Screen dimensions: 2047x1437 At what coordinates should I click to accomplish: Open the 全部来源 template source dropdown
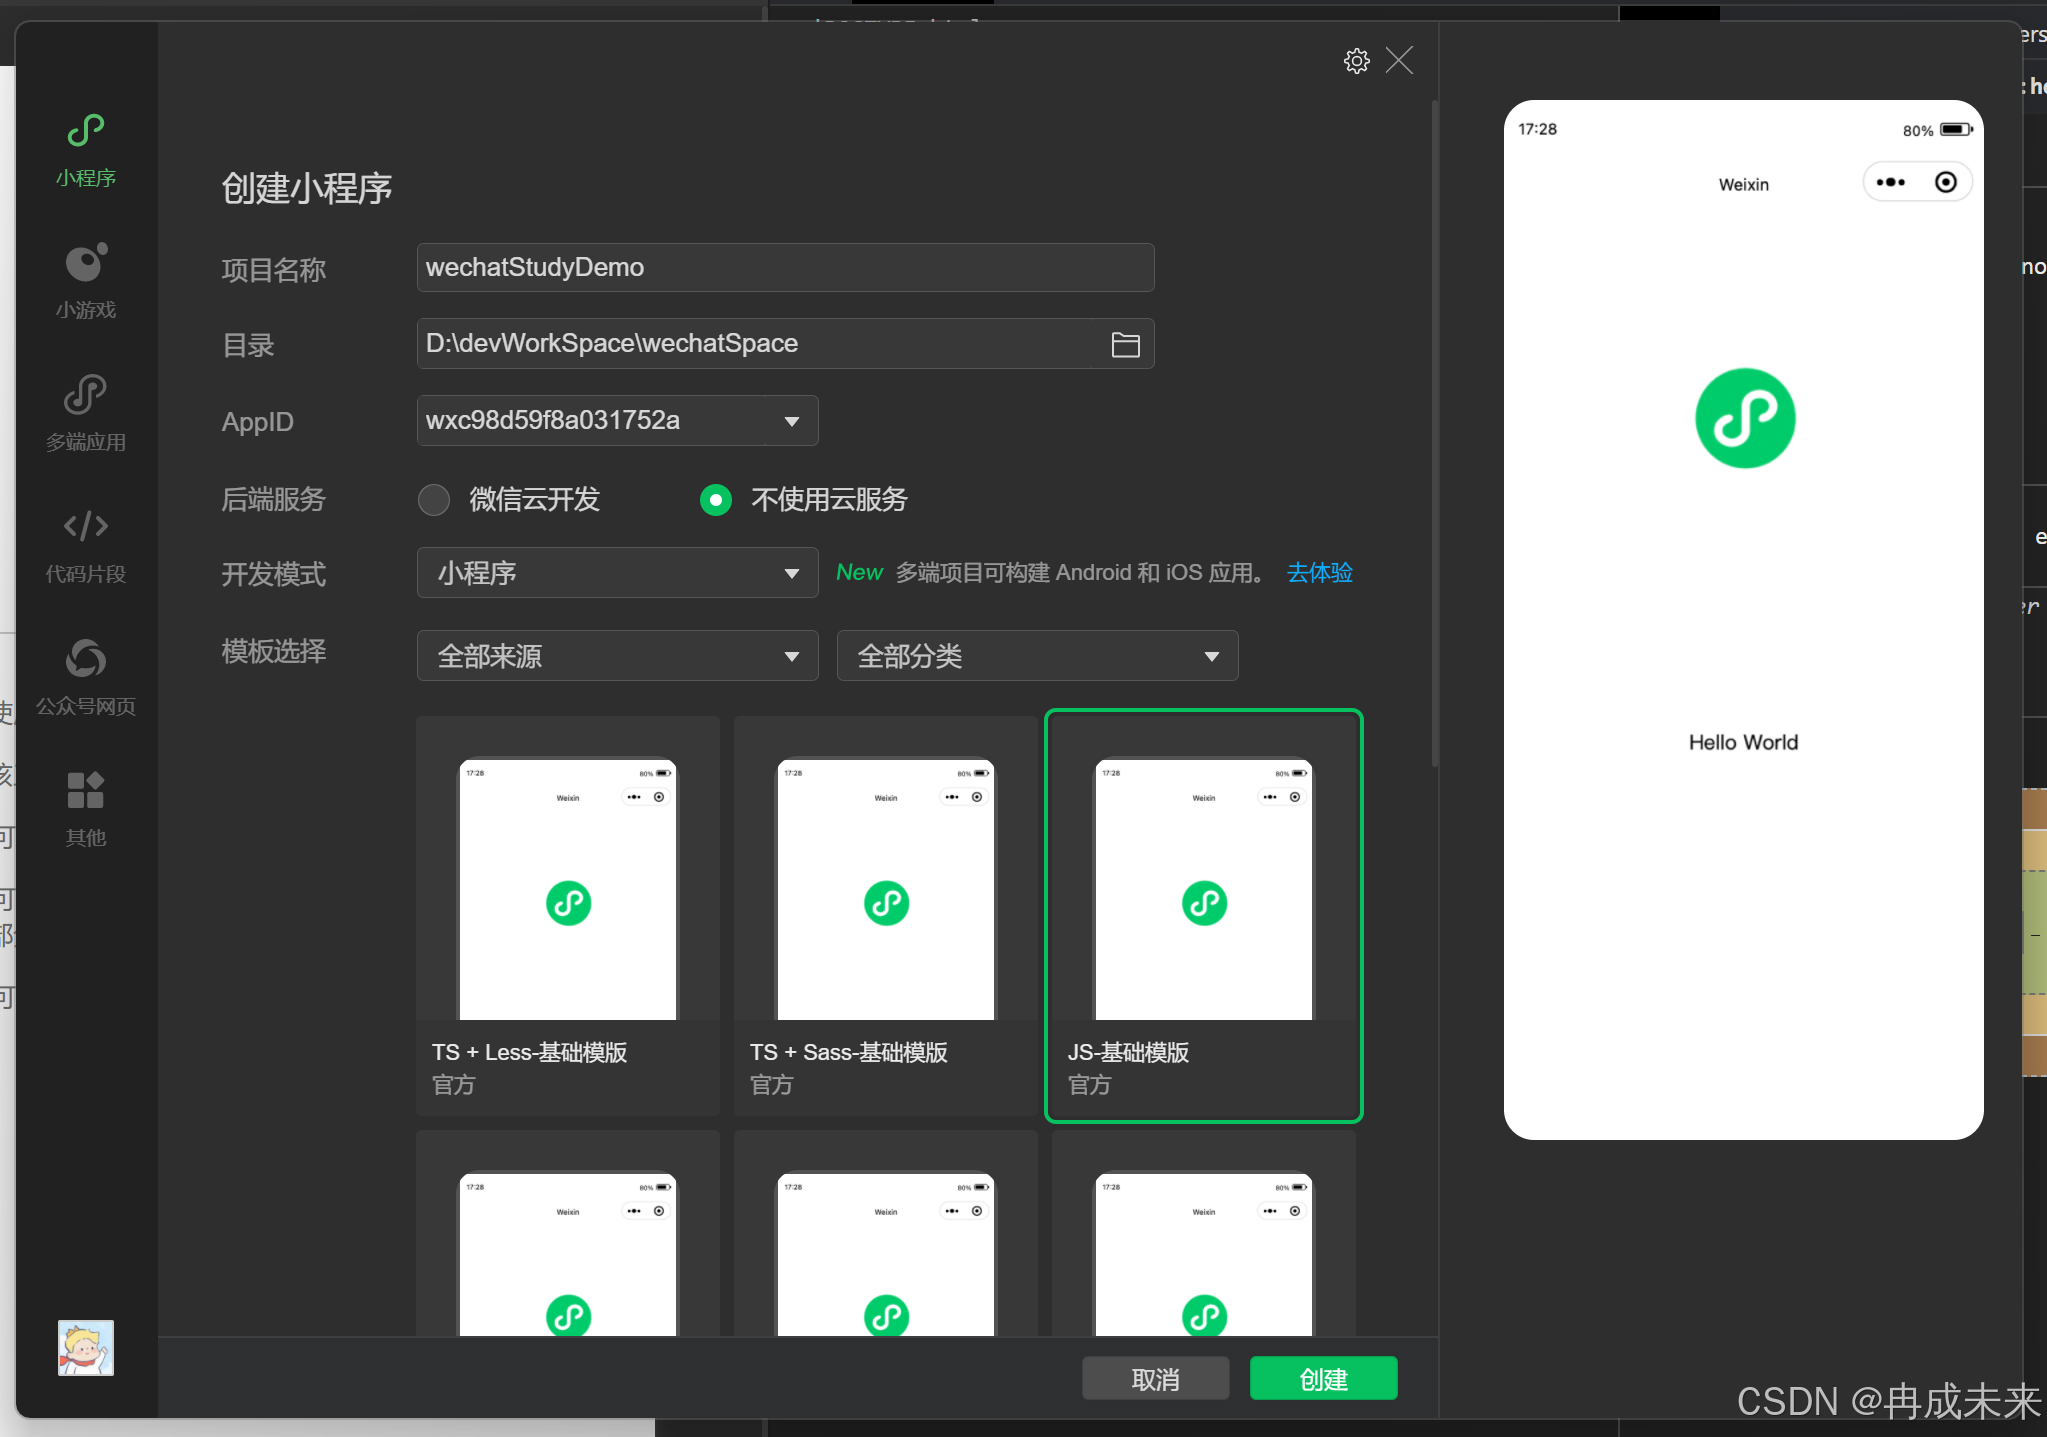click(617, 656)
